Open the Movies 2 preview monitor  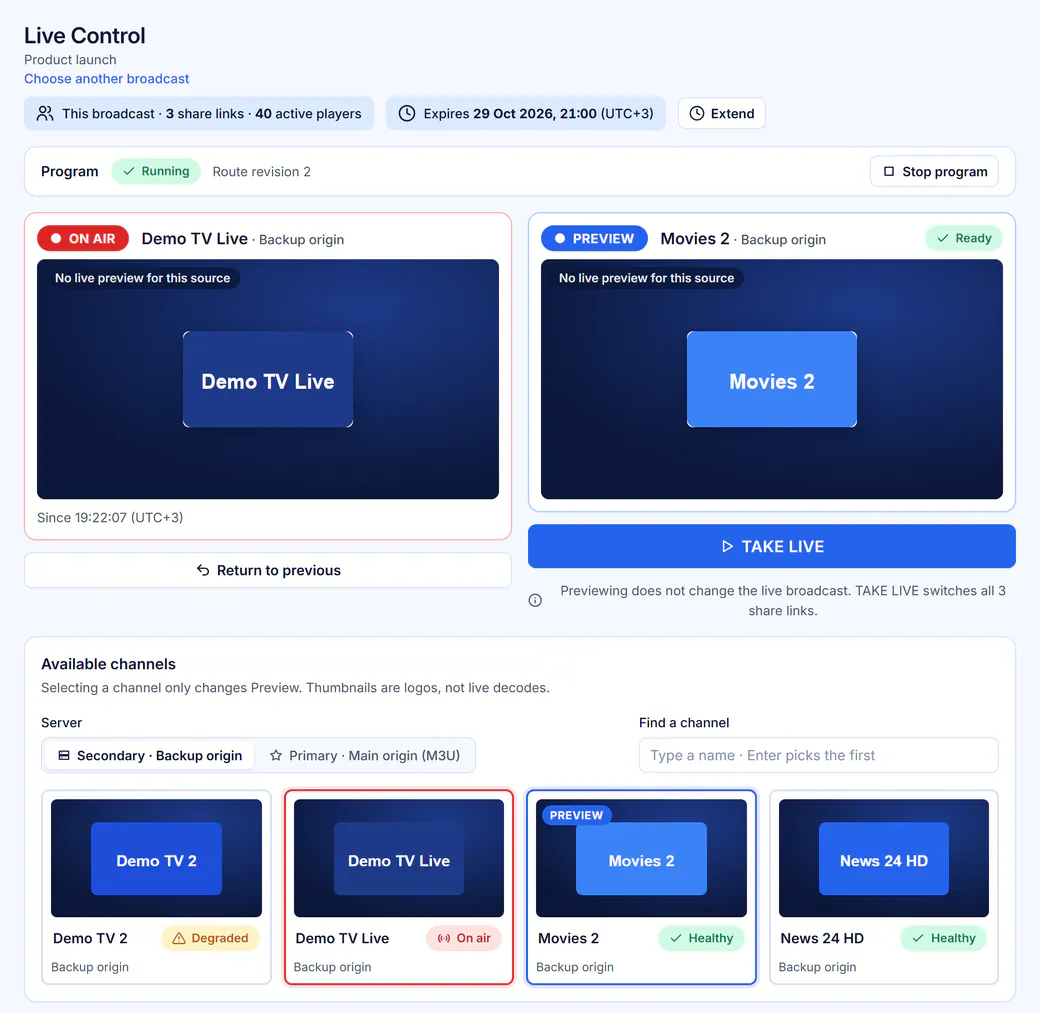[x=772, y=379]
